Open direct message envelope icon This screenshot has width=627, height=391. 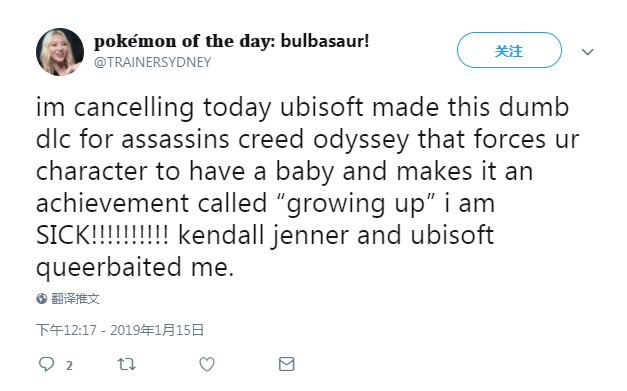pos(286,364)
